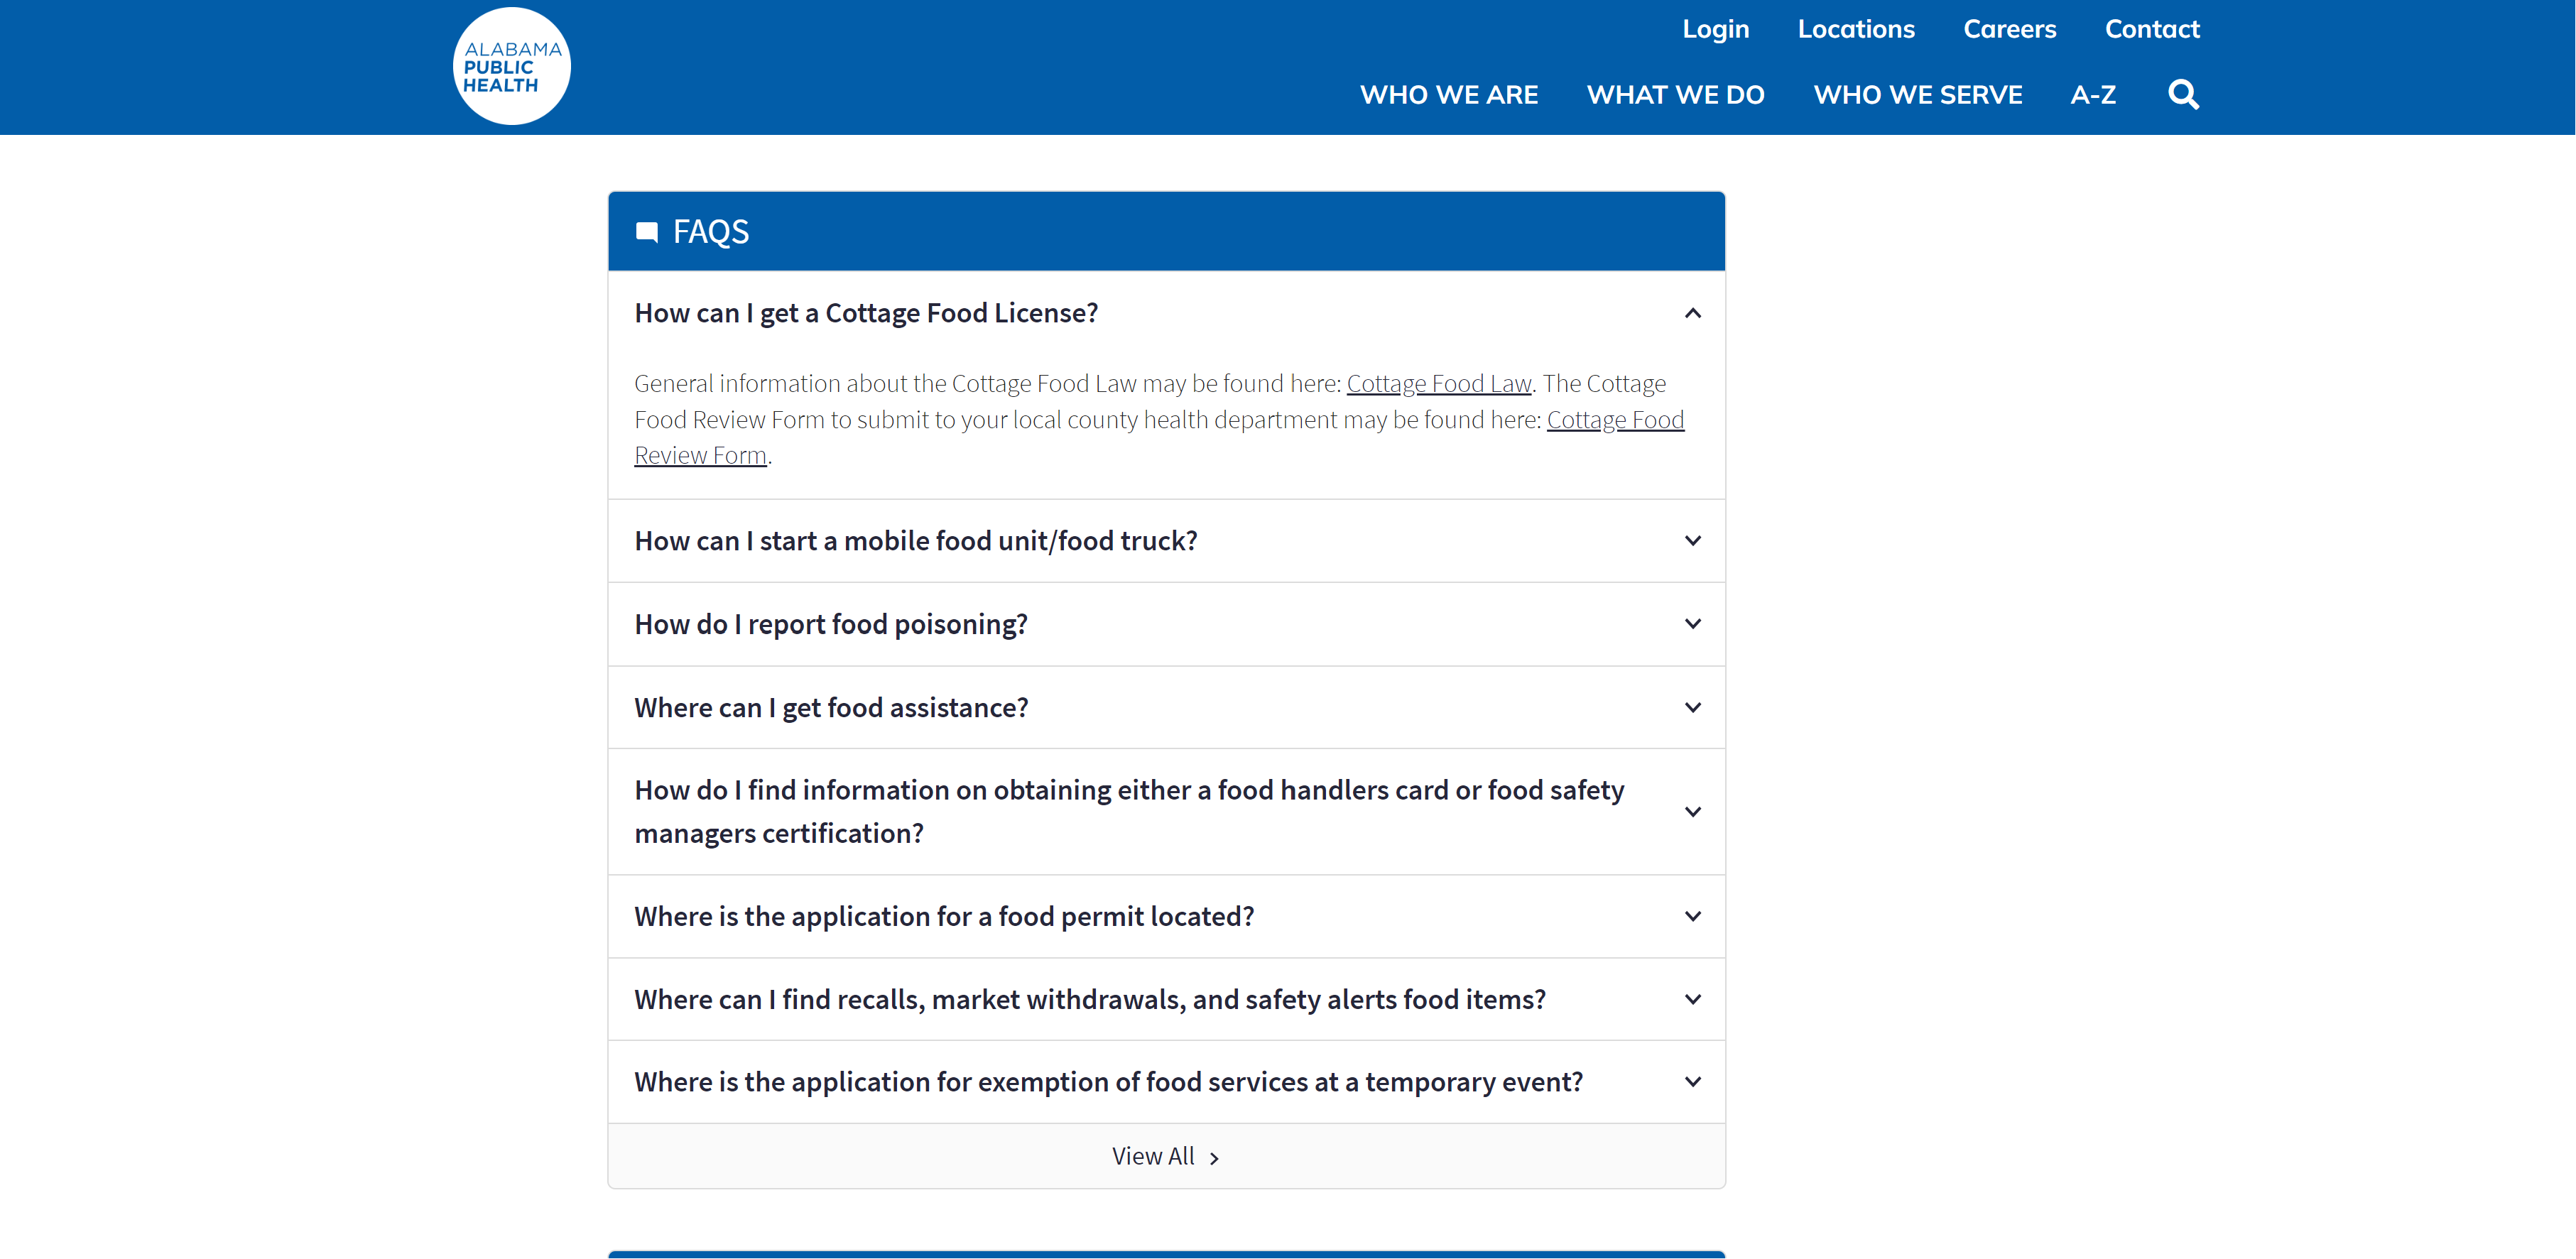Go to the Contact page
Screen dimensions: 2576x1259
[x=2152, y=29]
